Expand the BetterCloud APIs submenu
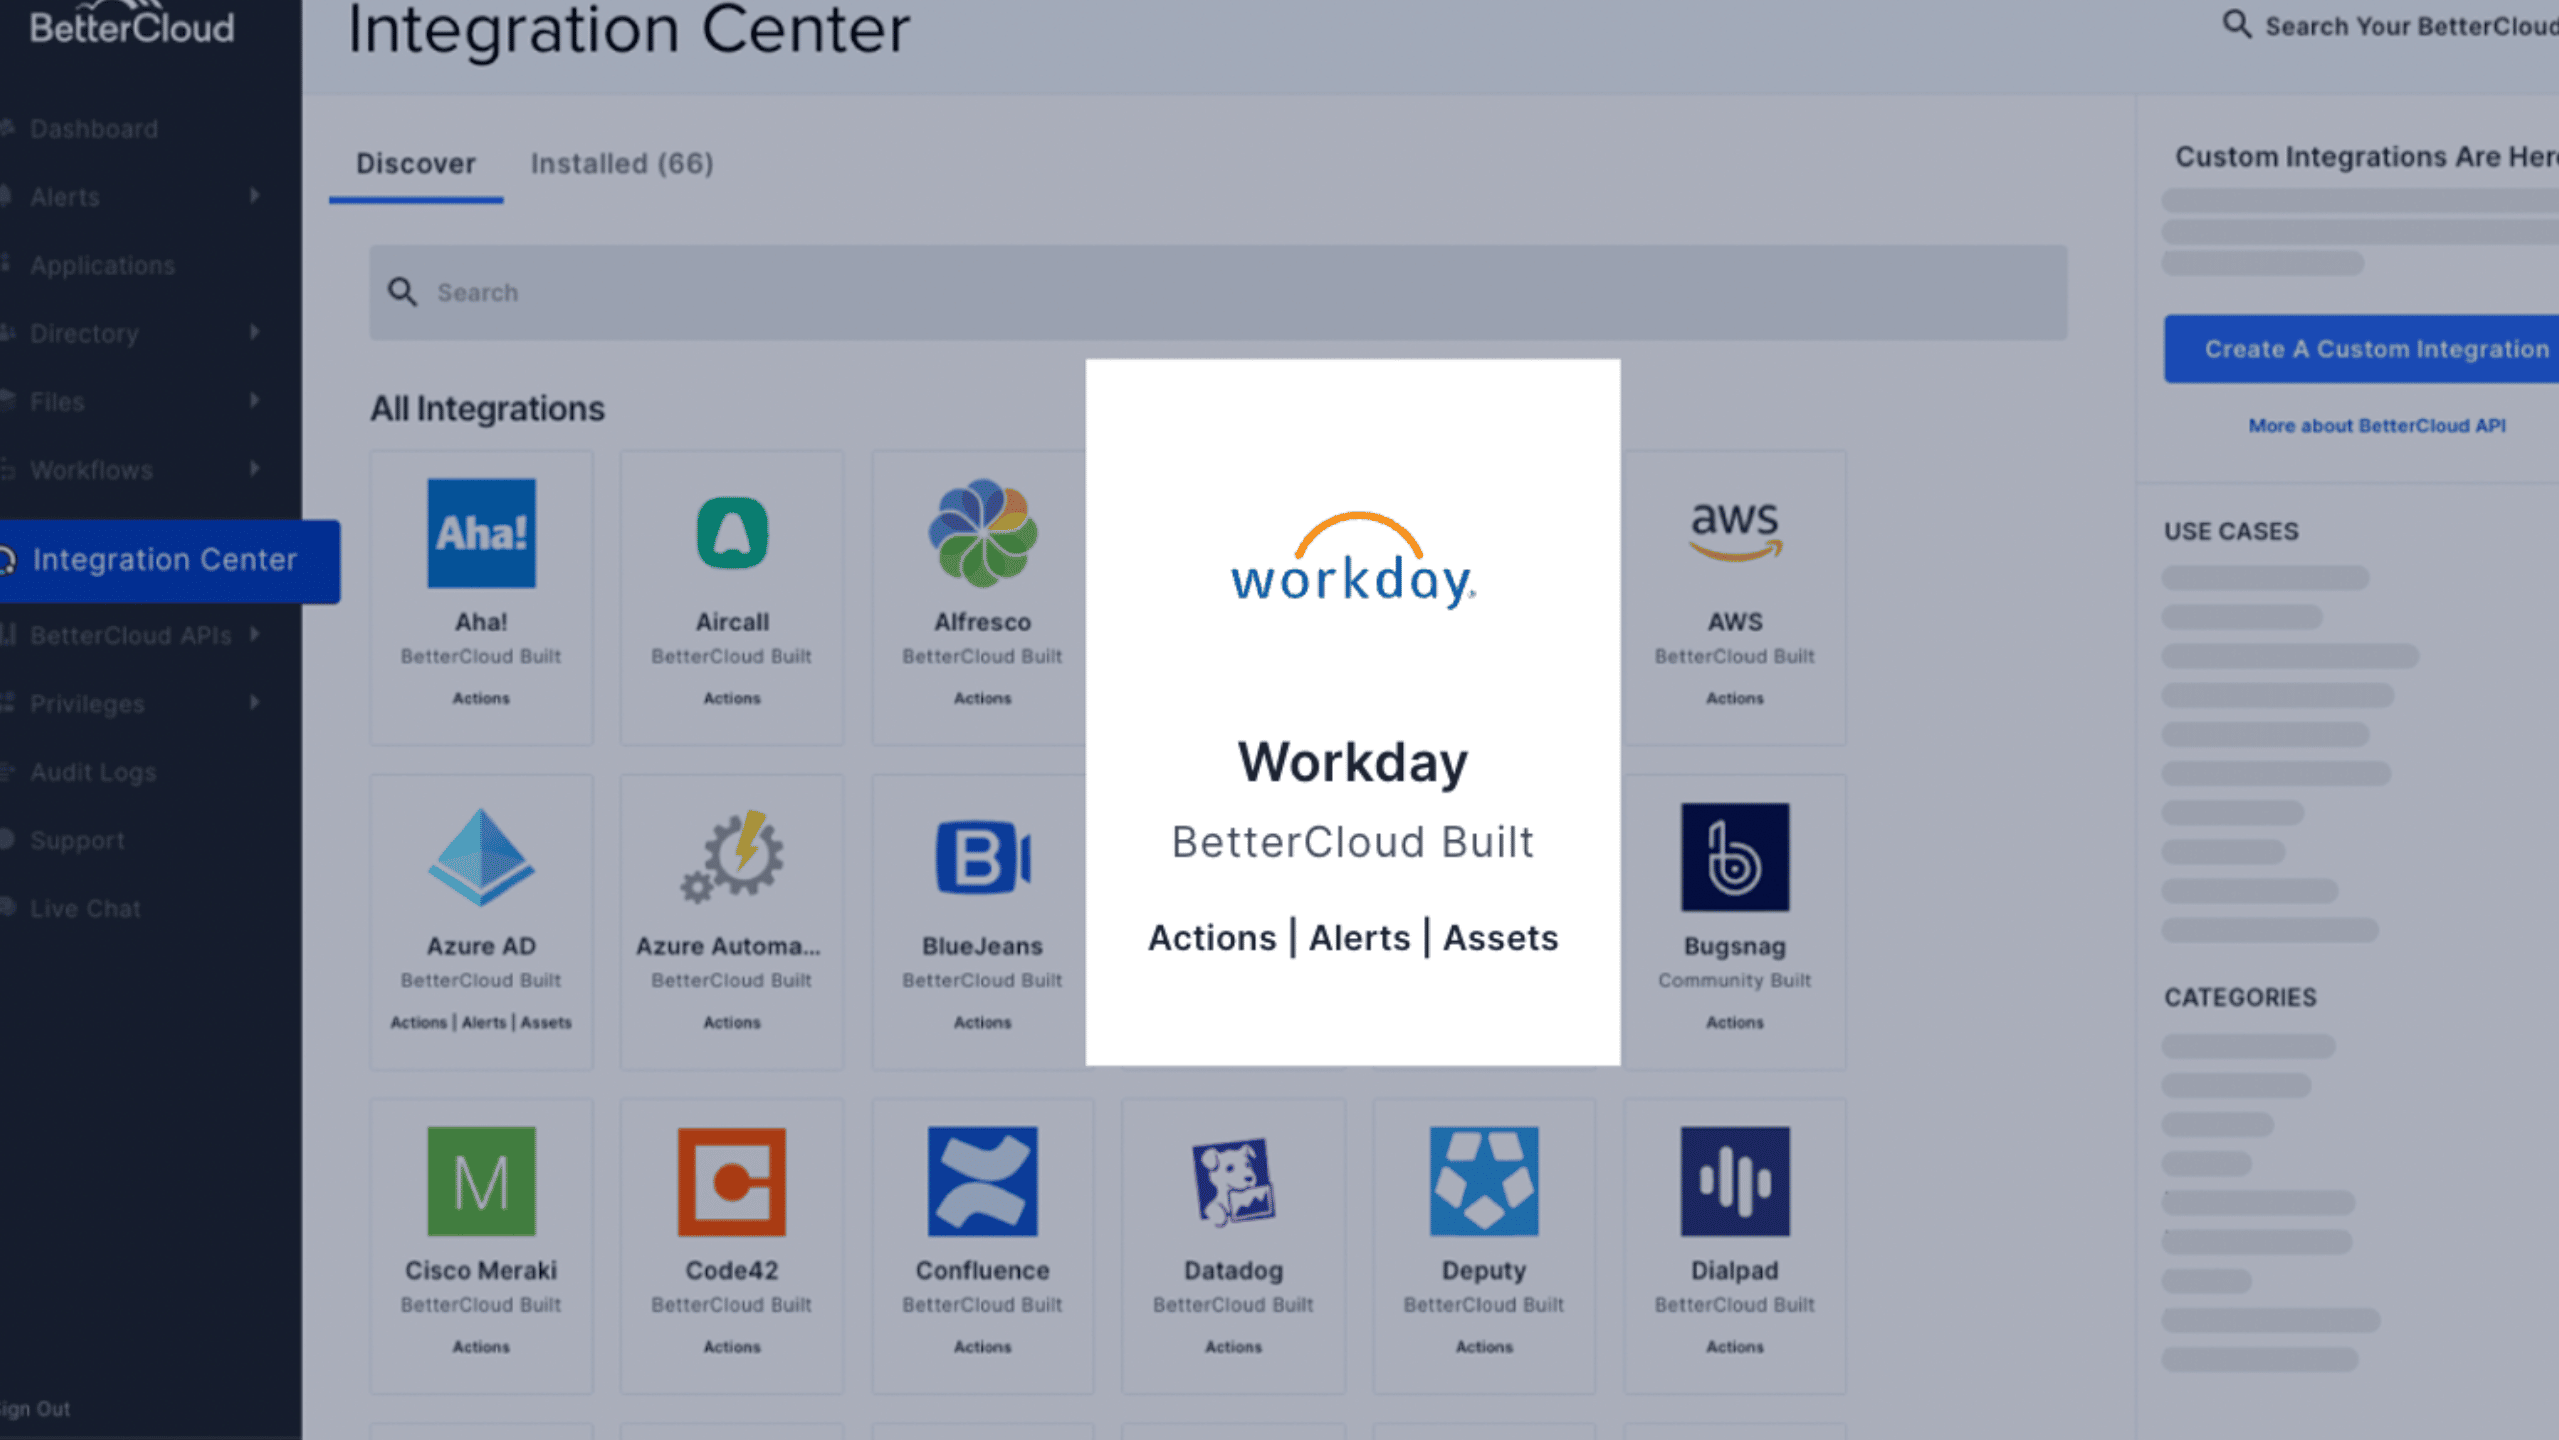 (x=255, y=634)
